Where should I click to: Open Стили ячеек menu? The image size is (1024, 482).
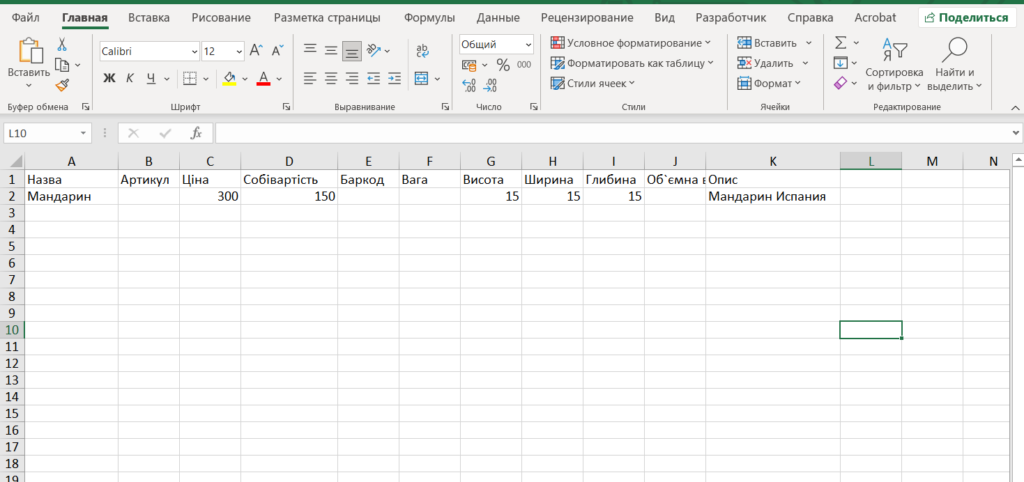coord(593,83)
